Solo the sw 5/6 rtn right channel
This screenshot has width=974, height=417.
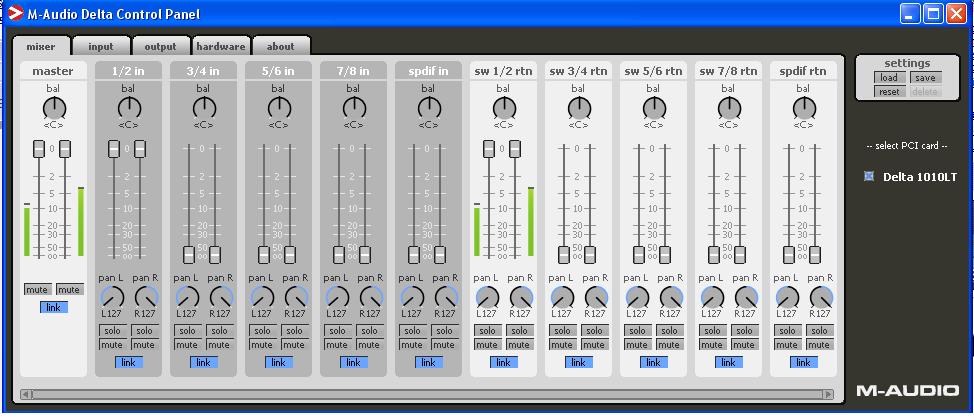[x=670, y=331]
